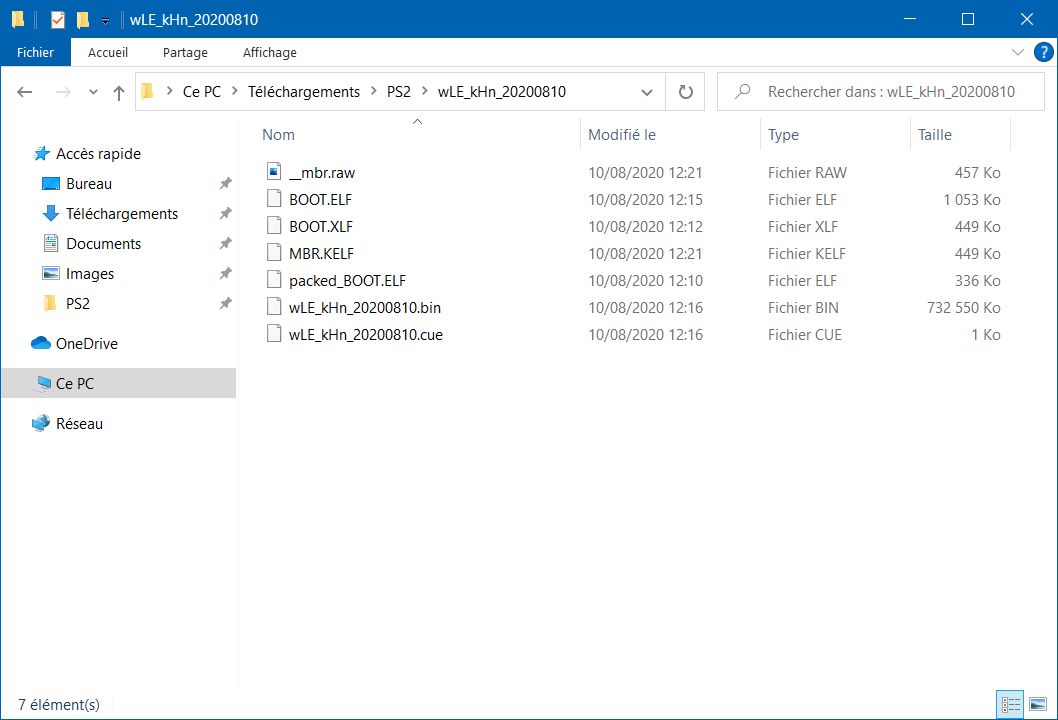Go up one folder level
1058x720 pixels.
tap(119, 92)
